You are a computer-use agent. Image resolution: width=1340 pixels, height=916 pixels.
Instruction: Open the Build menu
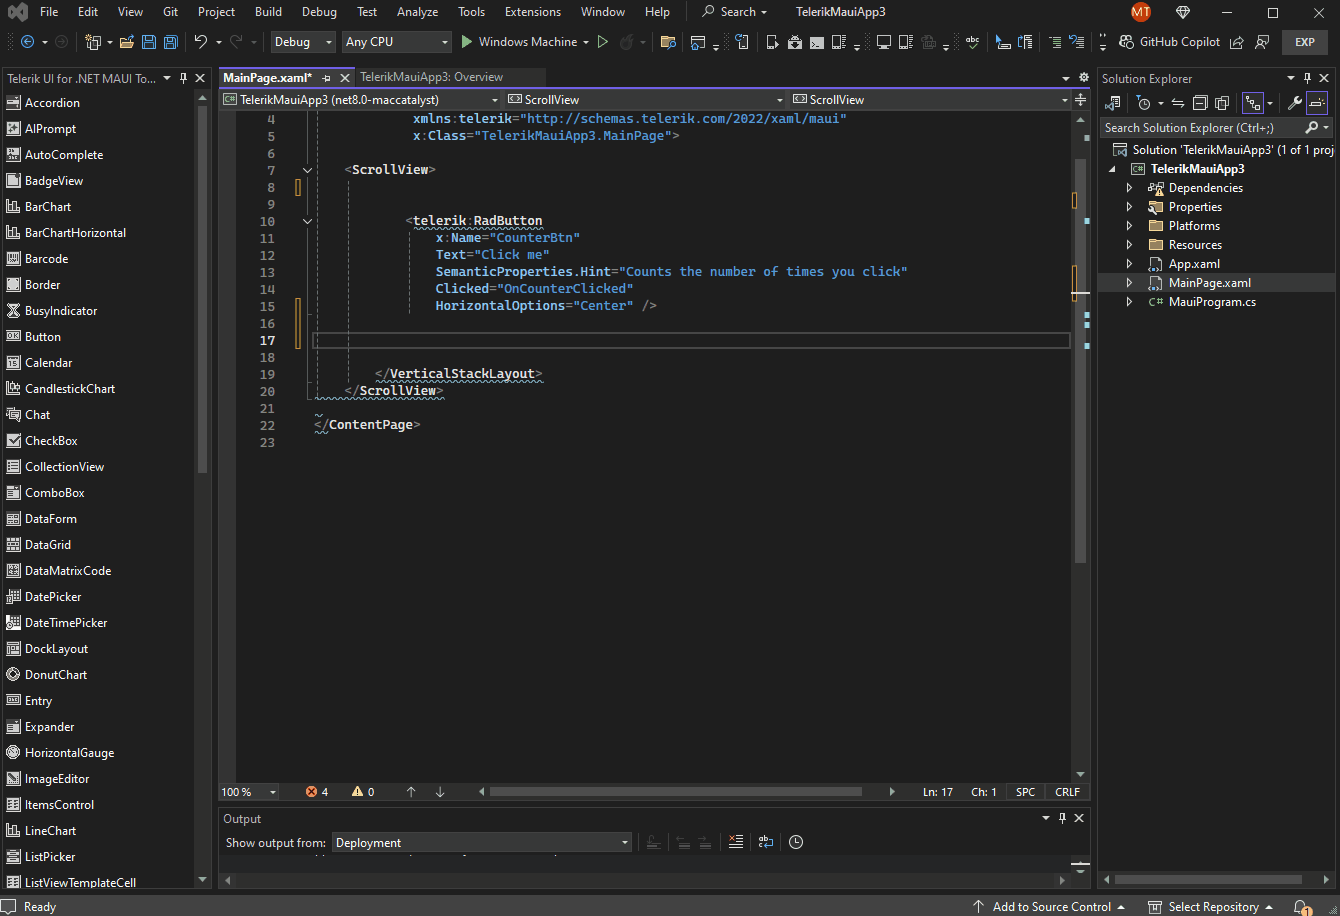pos(268,12)
